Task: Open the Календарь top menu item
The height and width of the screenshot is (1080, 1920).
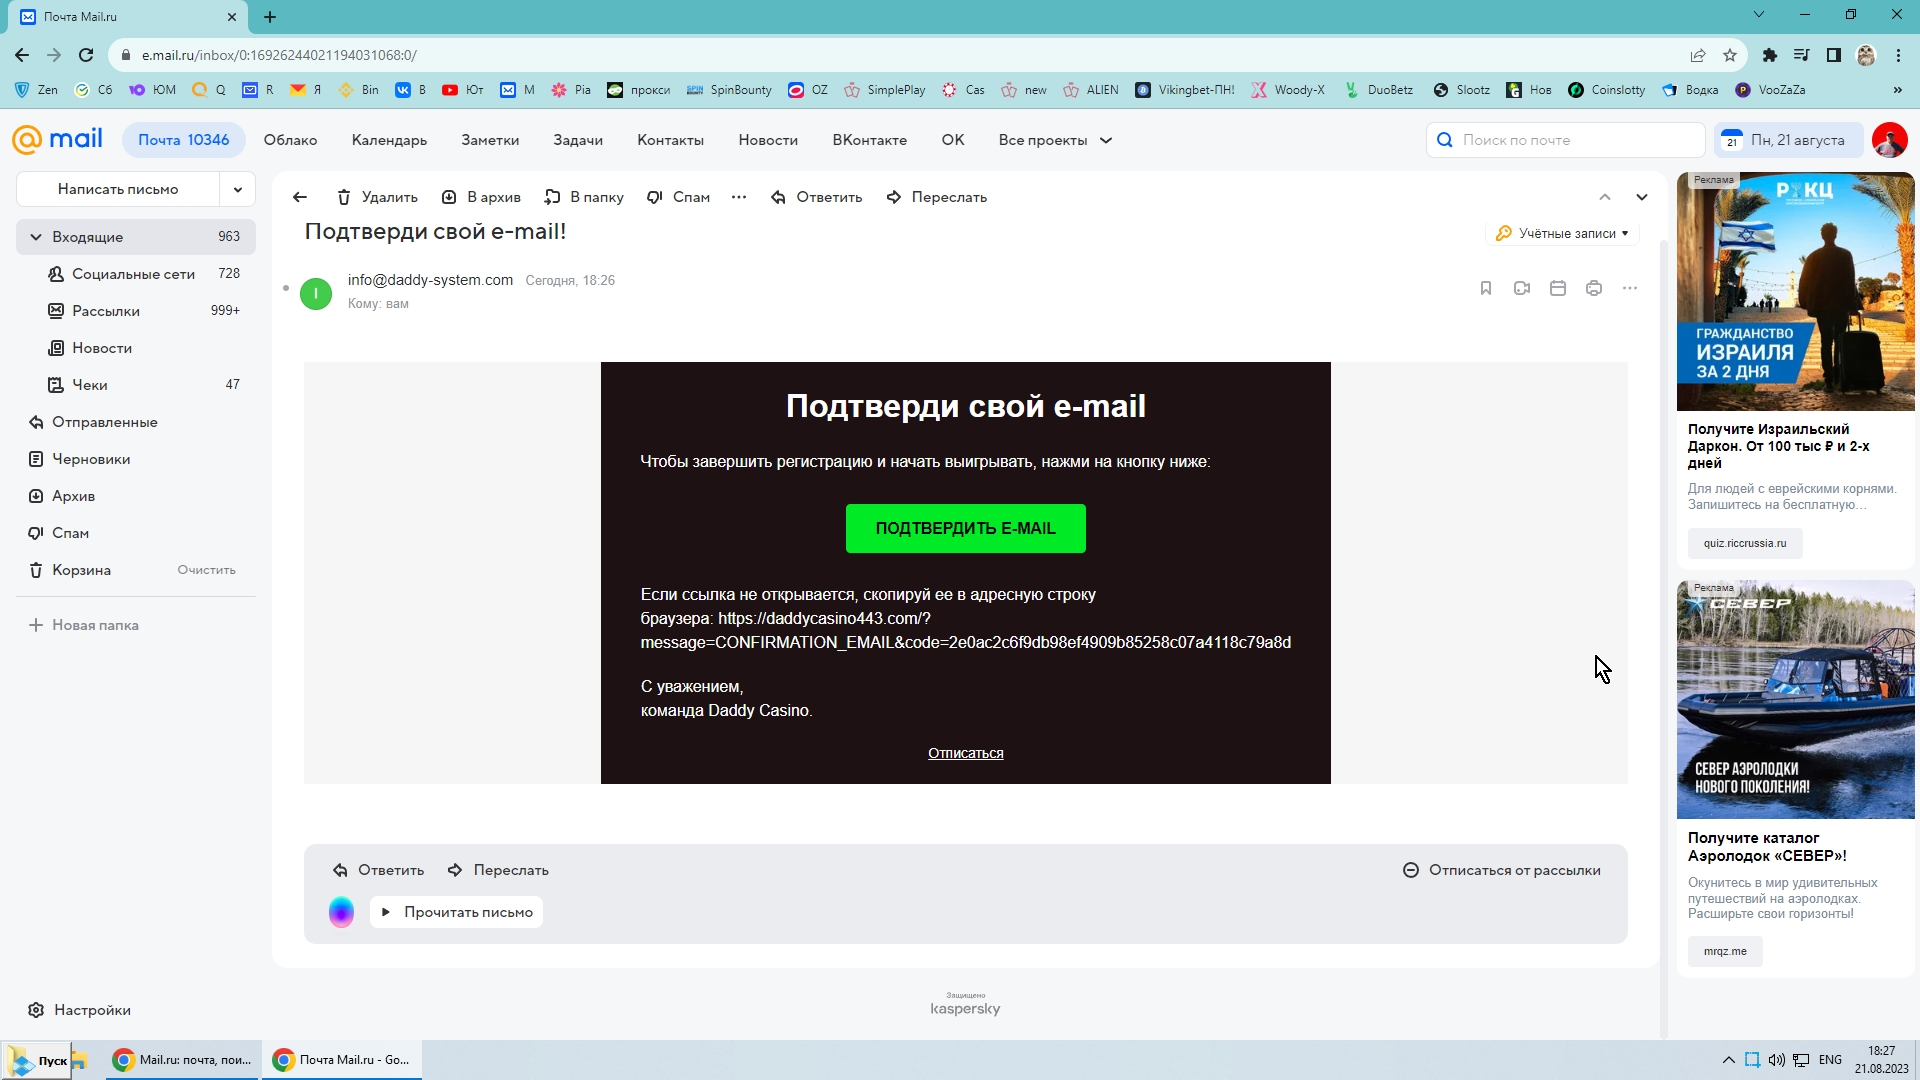Action: [389, 140]
